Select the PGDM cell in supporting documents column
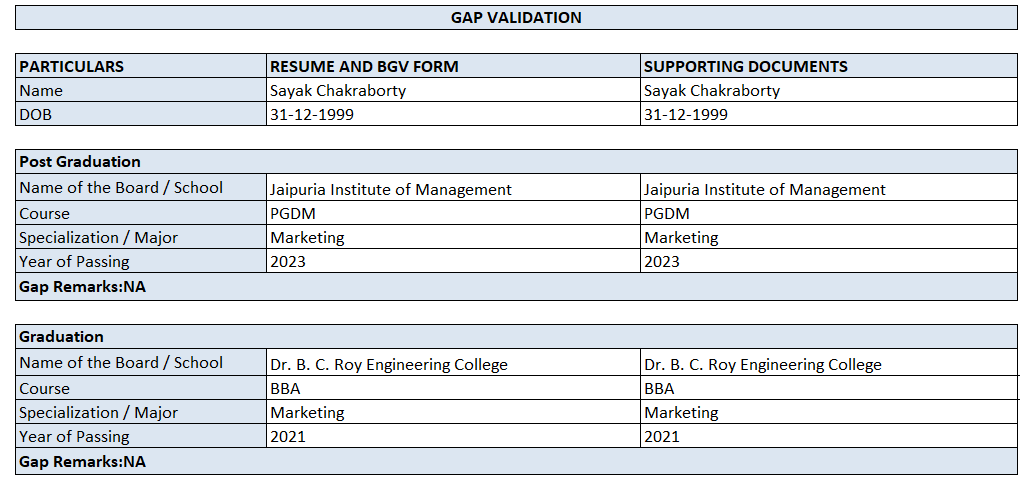This screenshot has height=483, width=1020. [667, 213]
